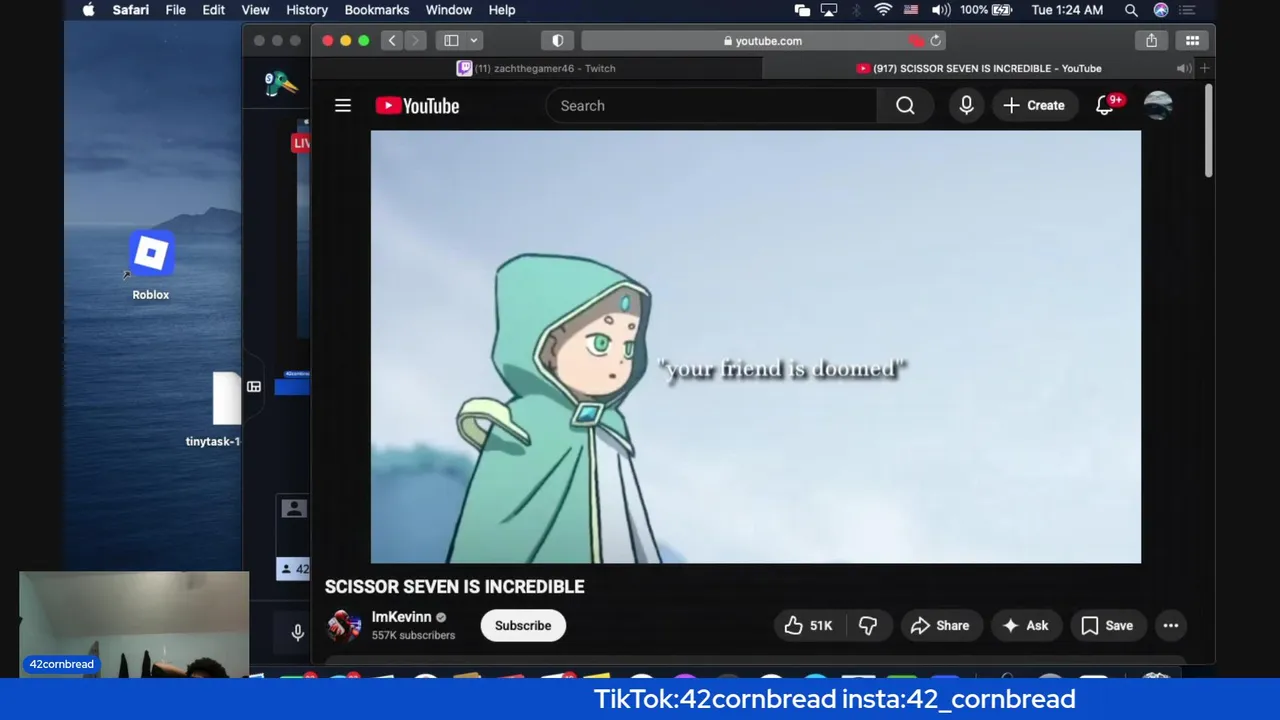Click the YouTube video player
Image resolution: width=1280 pixels, height=720 pixels.
[x=755, y=347]
